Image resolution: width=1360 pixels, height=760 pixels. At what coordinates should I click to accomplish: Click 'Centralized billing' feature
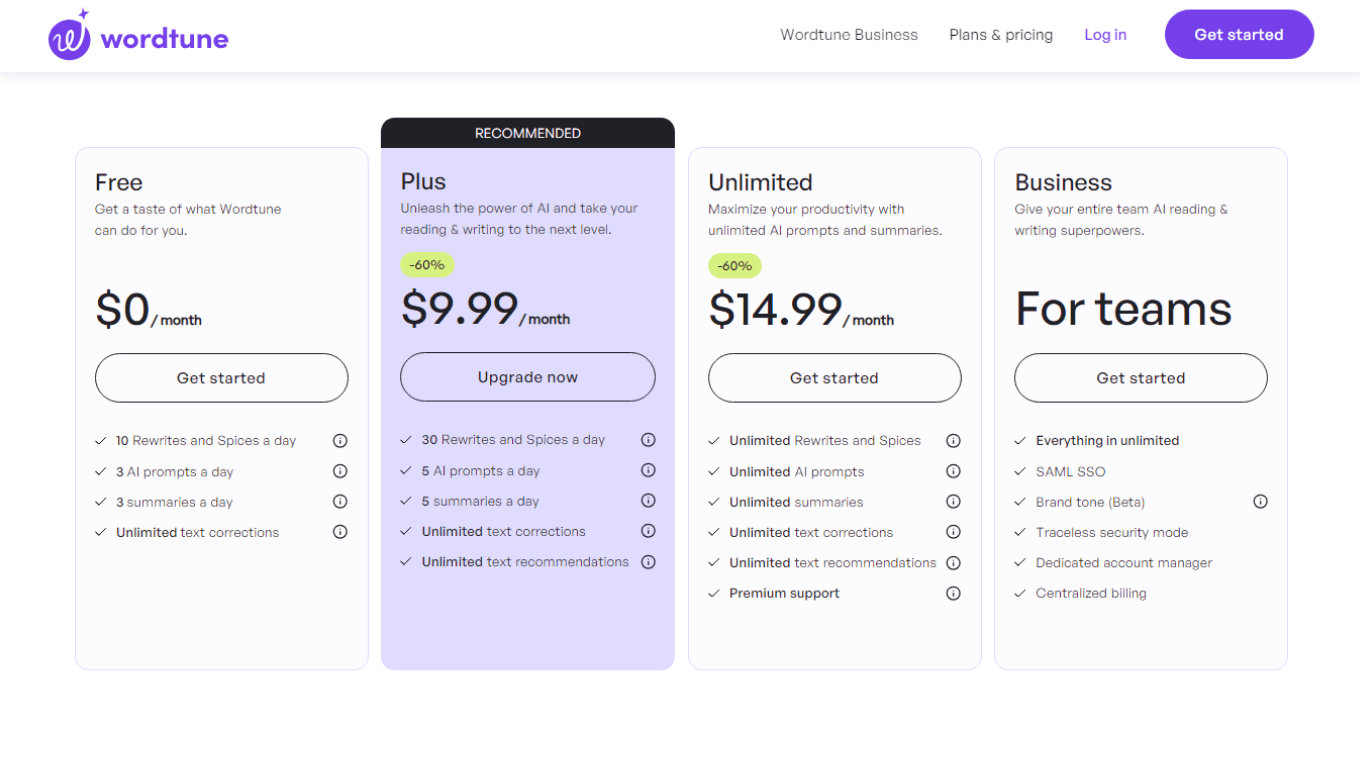pyautogui.click(x=1091, y=593)
